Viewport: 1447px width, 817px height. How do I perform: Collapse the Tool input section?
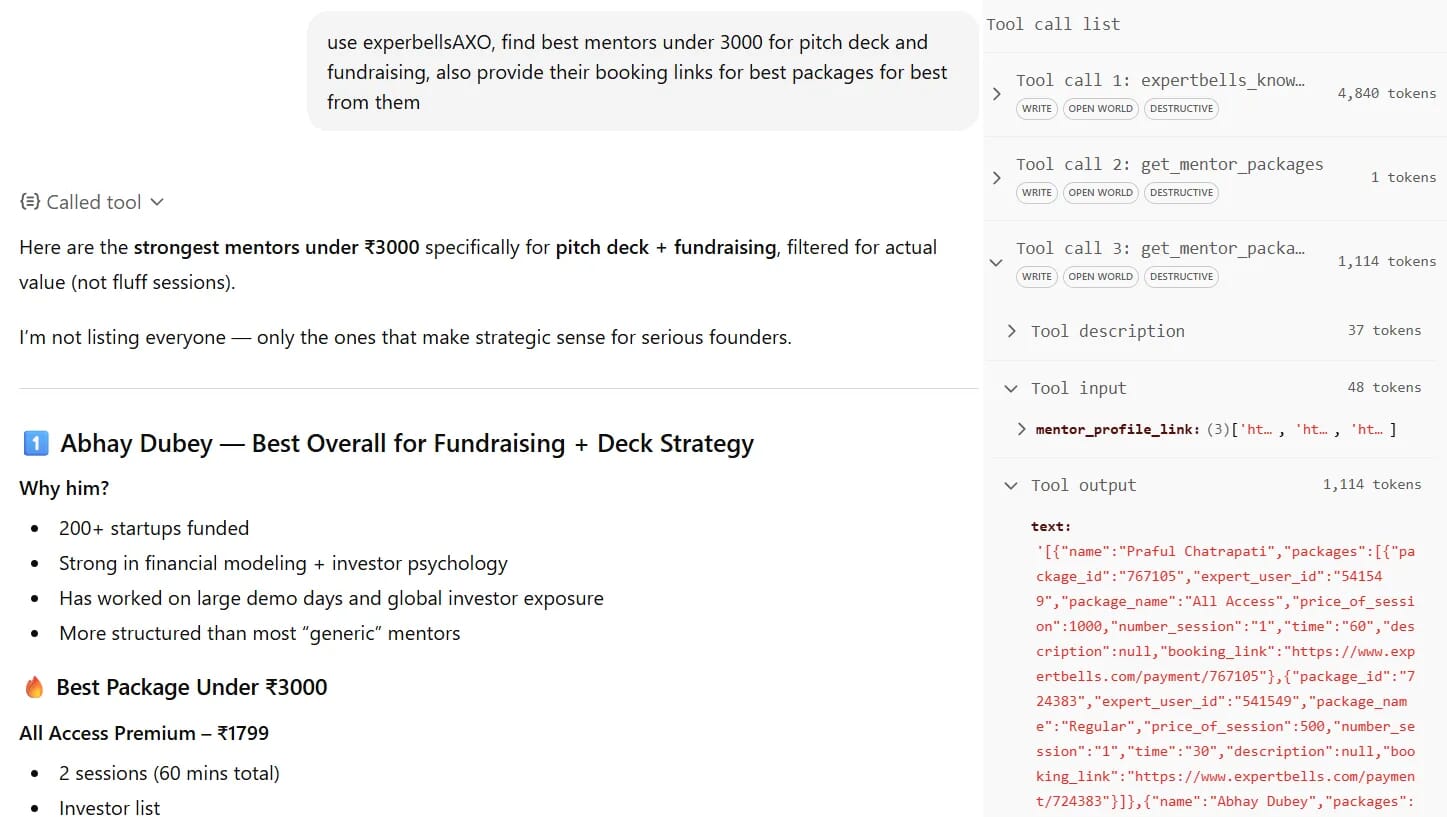click(1011, 388)
